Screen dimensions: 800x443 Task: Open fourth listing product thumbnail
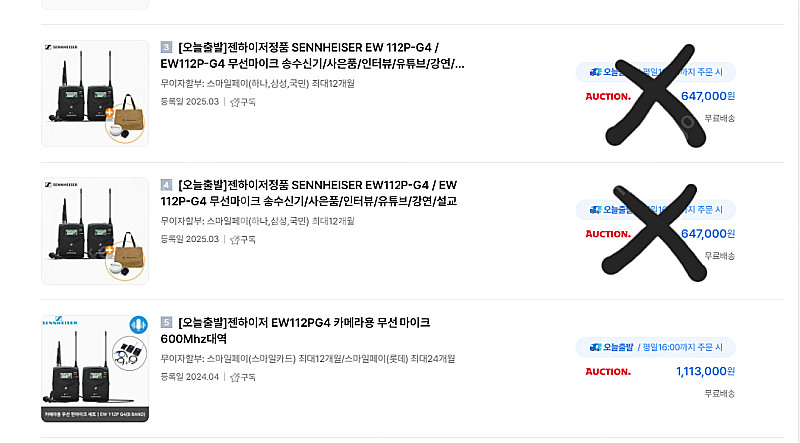[x=95, y=231]
